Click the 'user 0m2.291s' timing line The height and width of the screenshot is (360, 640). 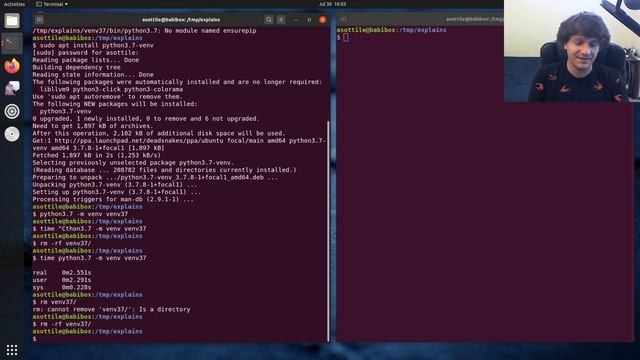62,280
